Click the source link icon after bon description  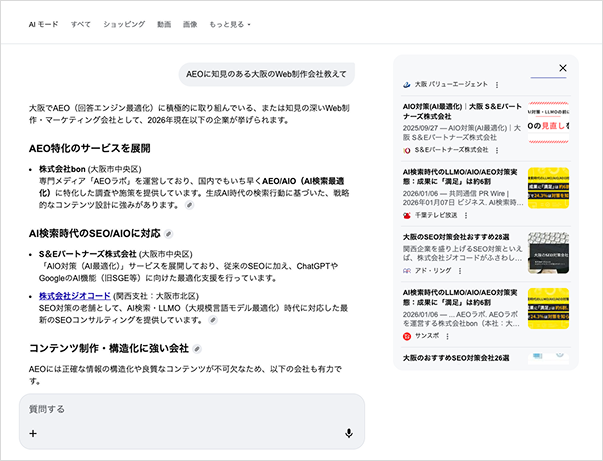point(188,205)
